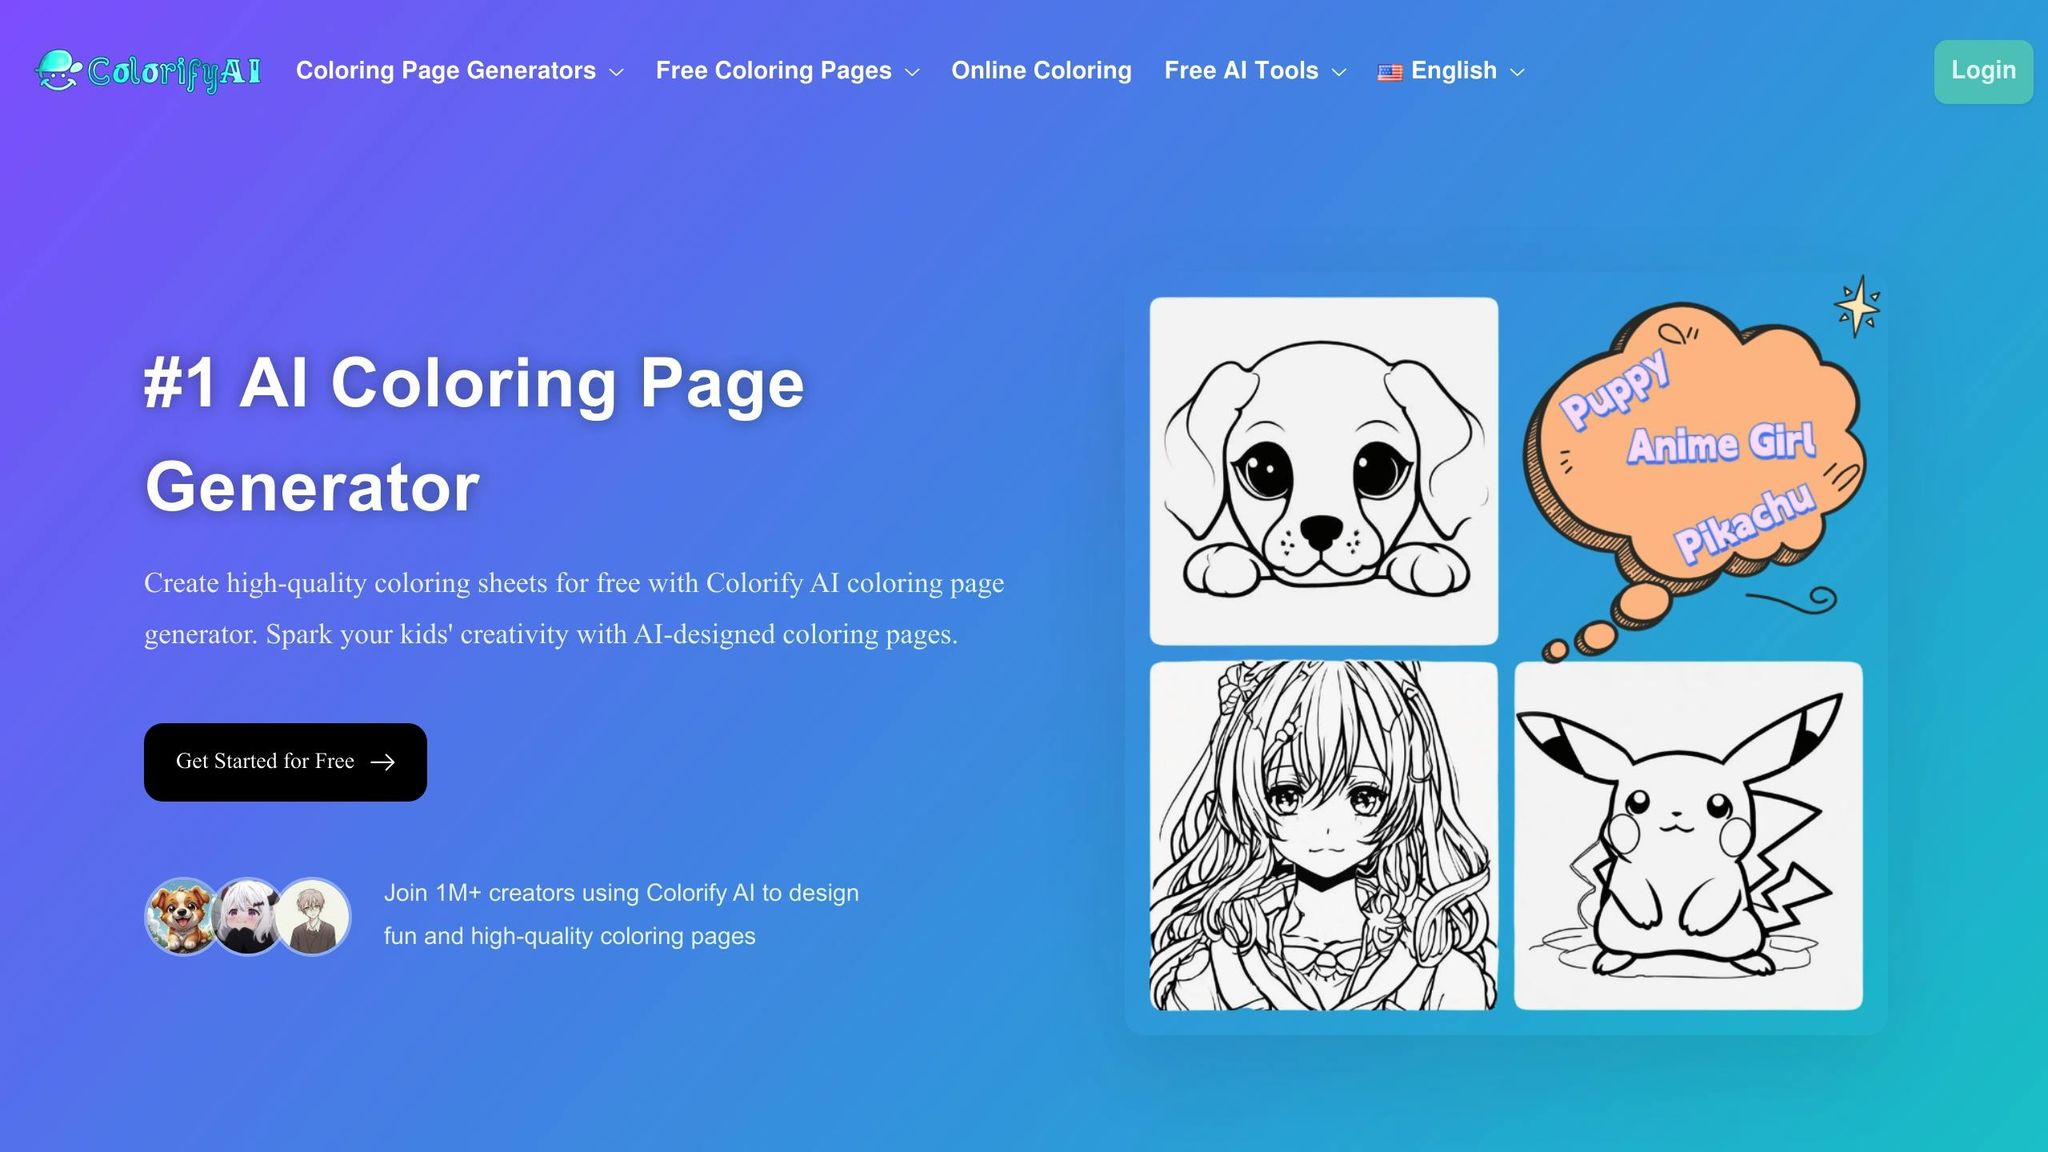Viewport: 2048px width, 1152px height.
Task: Click the puppy avatar circle
Action: pyautogui.click(x=182, y=916)
